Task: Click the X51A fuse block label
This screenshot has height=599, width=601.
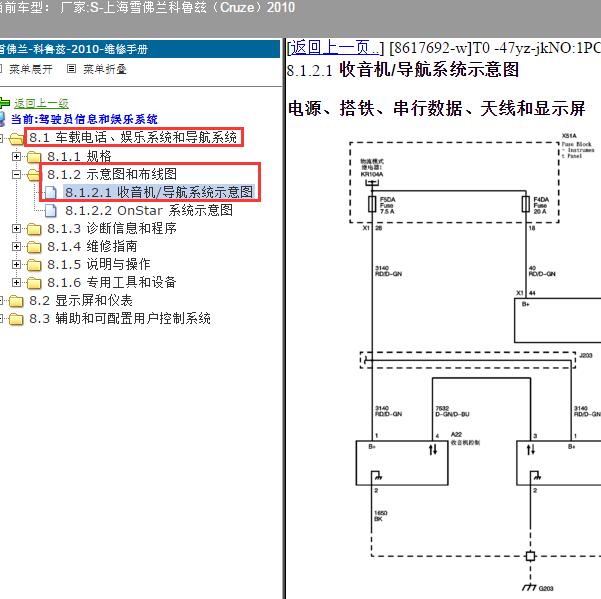Action: point(569,136)
